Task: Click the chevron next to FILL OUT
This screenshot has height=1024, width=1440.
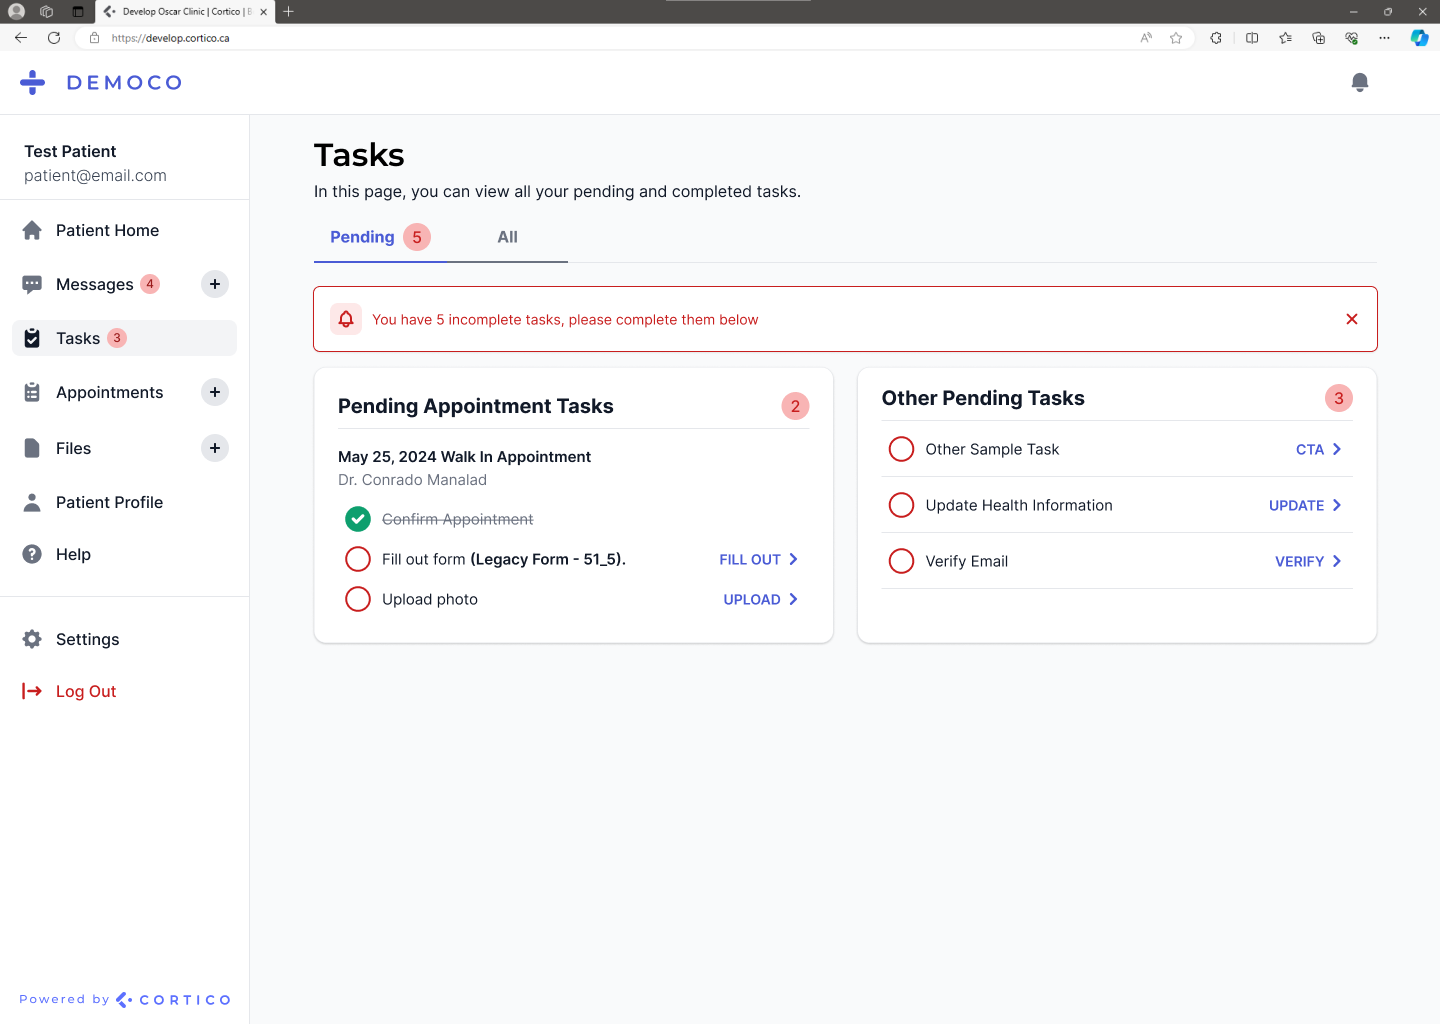Action: tap(793, 559)
